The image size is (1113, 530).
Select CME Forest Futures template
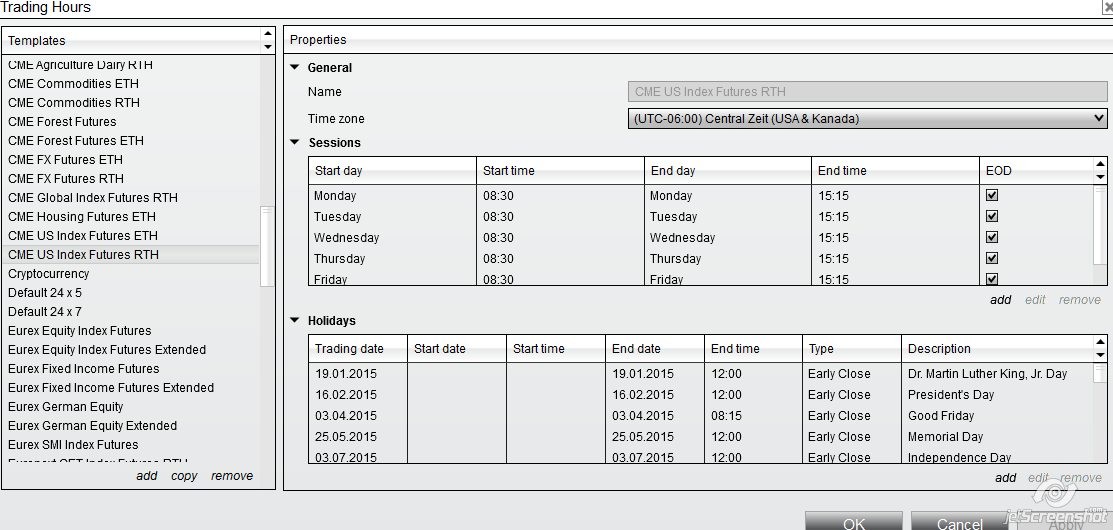click(x=62, y=122)
